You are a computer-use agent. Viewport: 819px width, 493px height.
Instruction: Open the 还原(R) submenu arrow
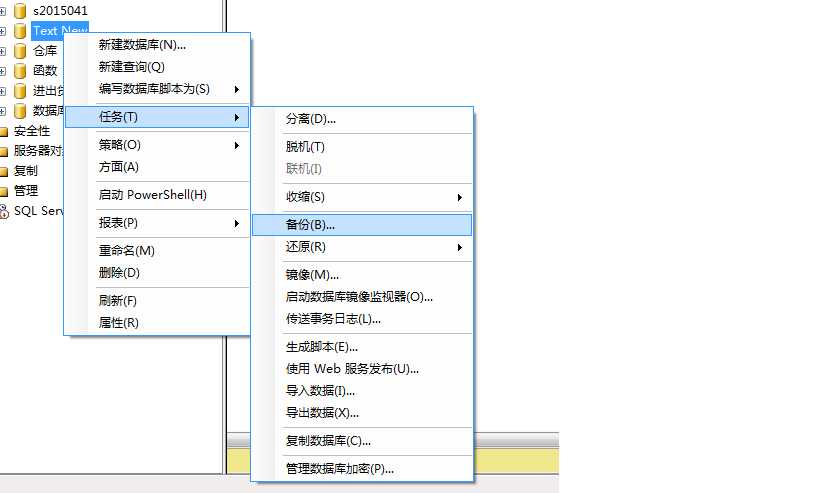click(x=460, y=248)
